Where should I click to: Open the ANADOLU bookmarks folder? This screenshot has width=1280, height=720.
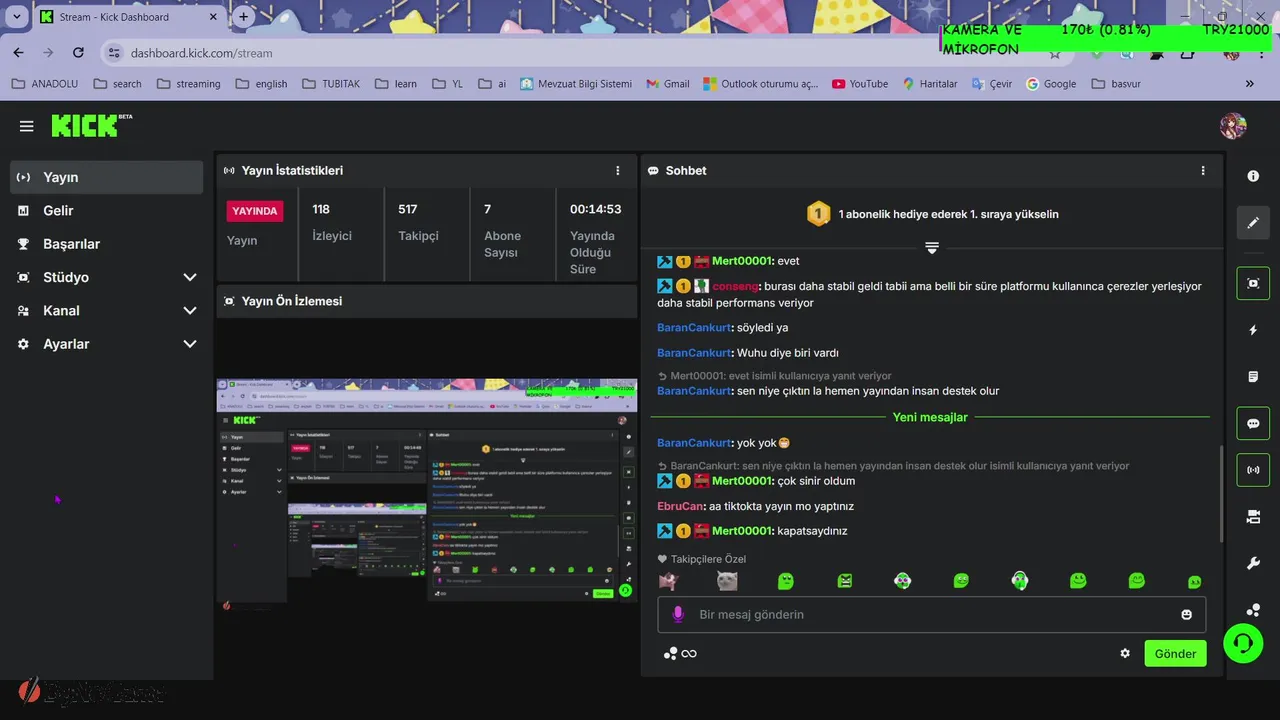(45, 84)
